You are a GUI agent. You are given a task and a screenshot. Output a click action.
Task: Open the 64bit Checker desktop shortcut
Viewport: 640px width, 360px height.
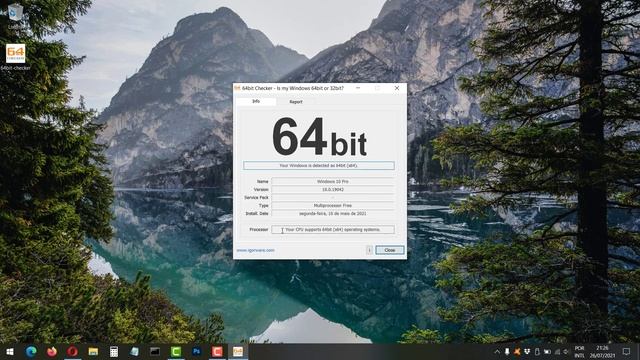point(16,57)
